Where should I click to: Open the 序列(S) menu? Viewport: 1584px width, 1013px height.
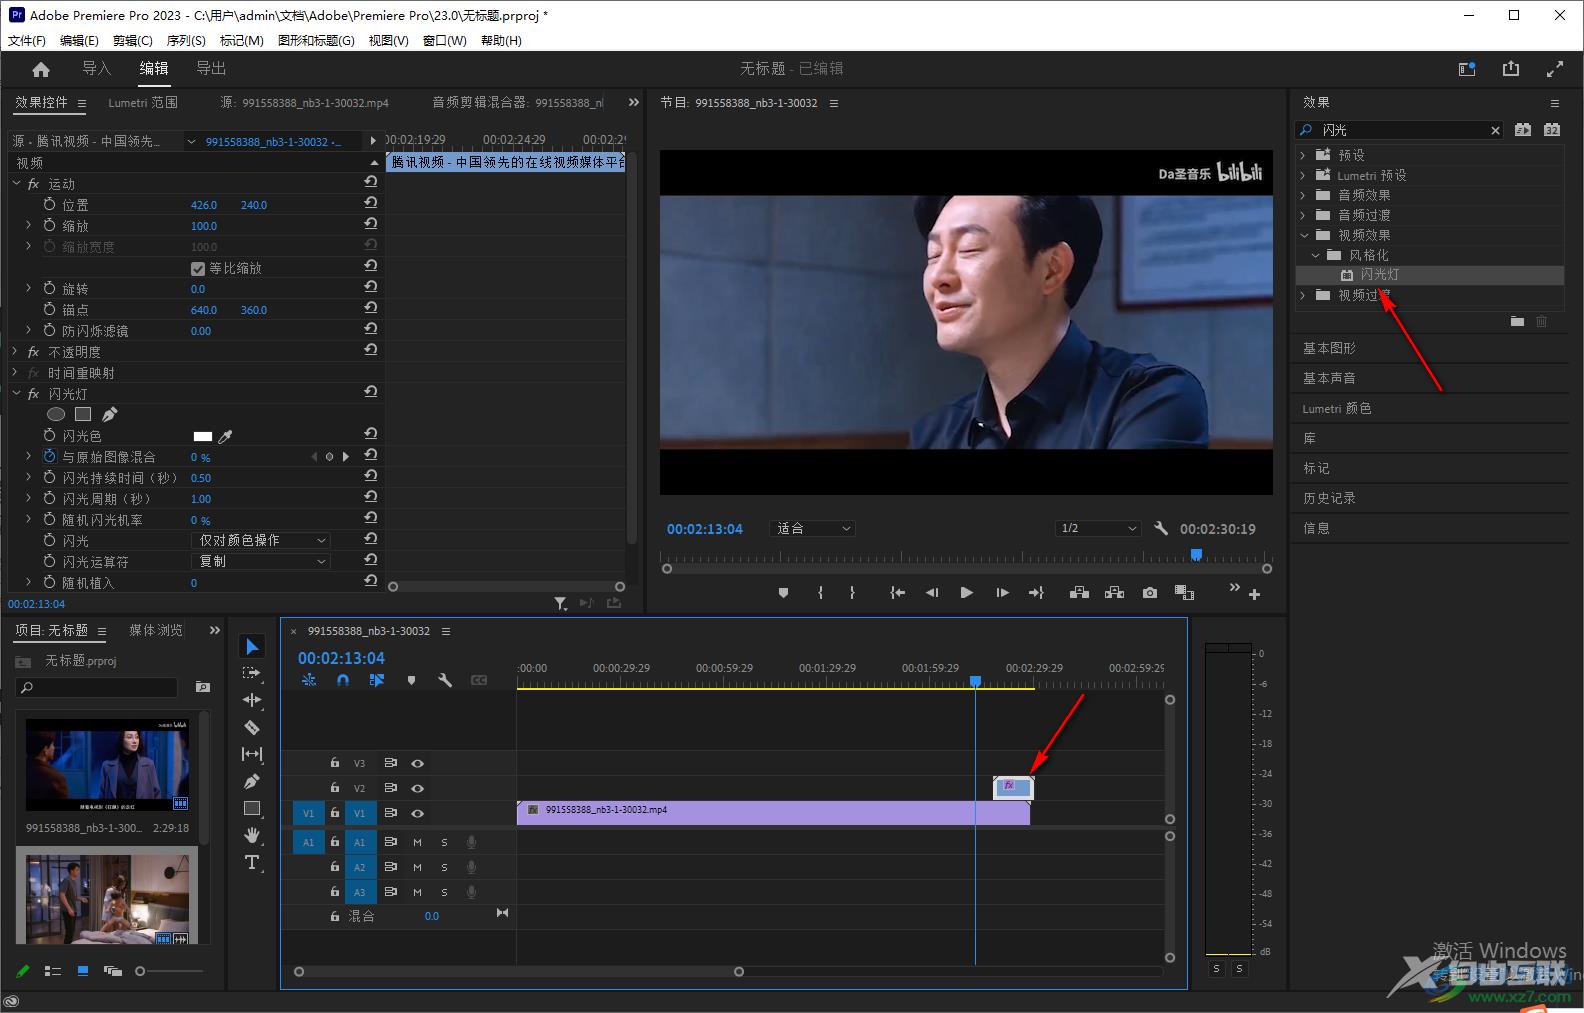coord(186,41)
